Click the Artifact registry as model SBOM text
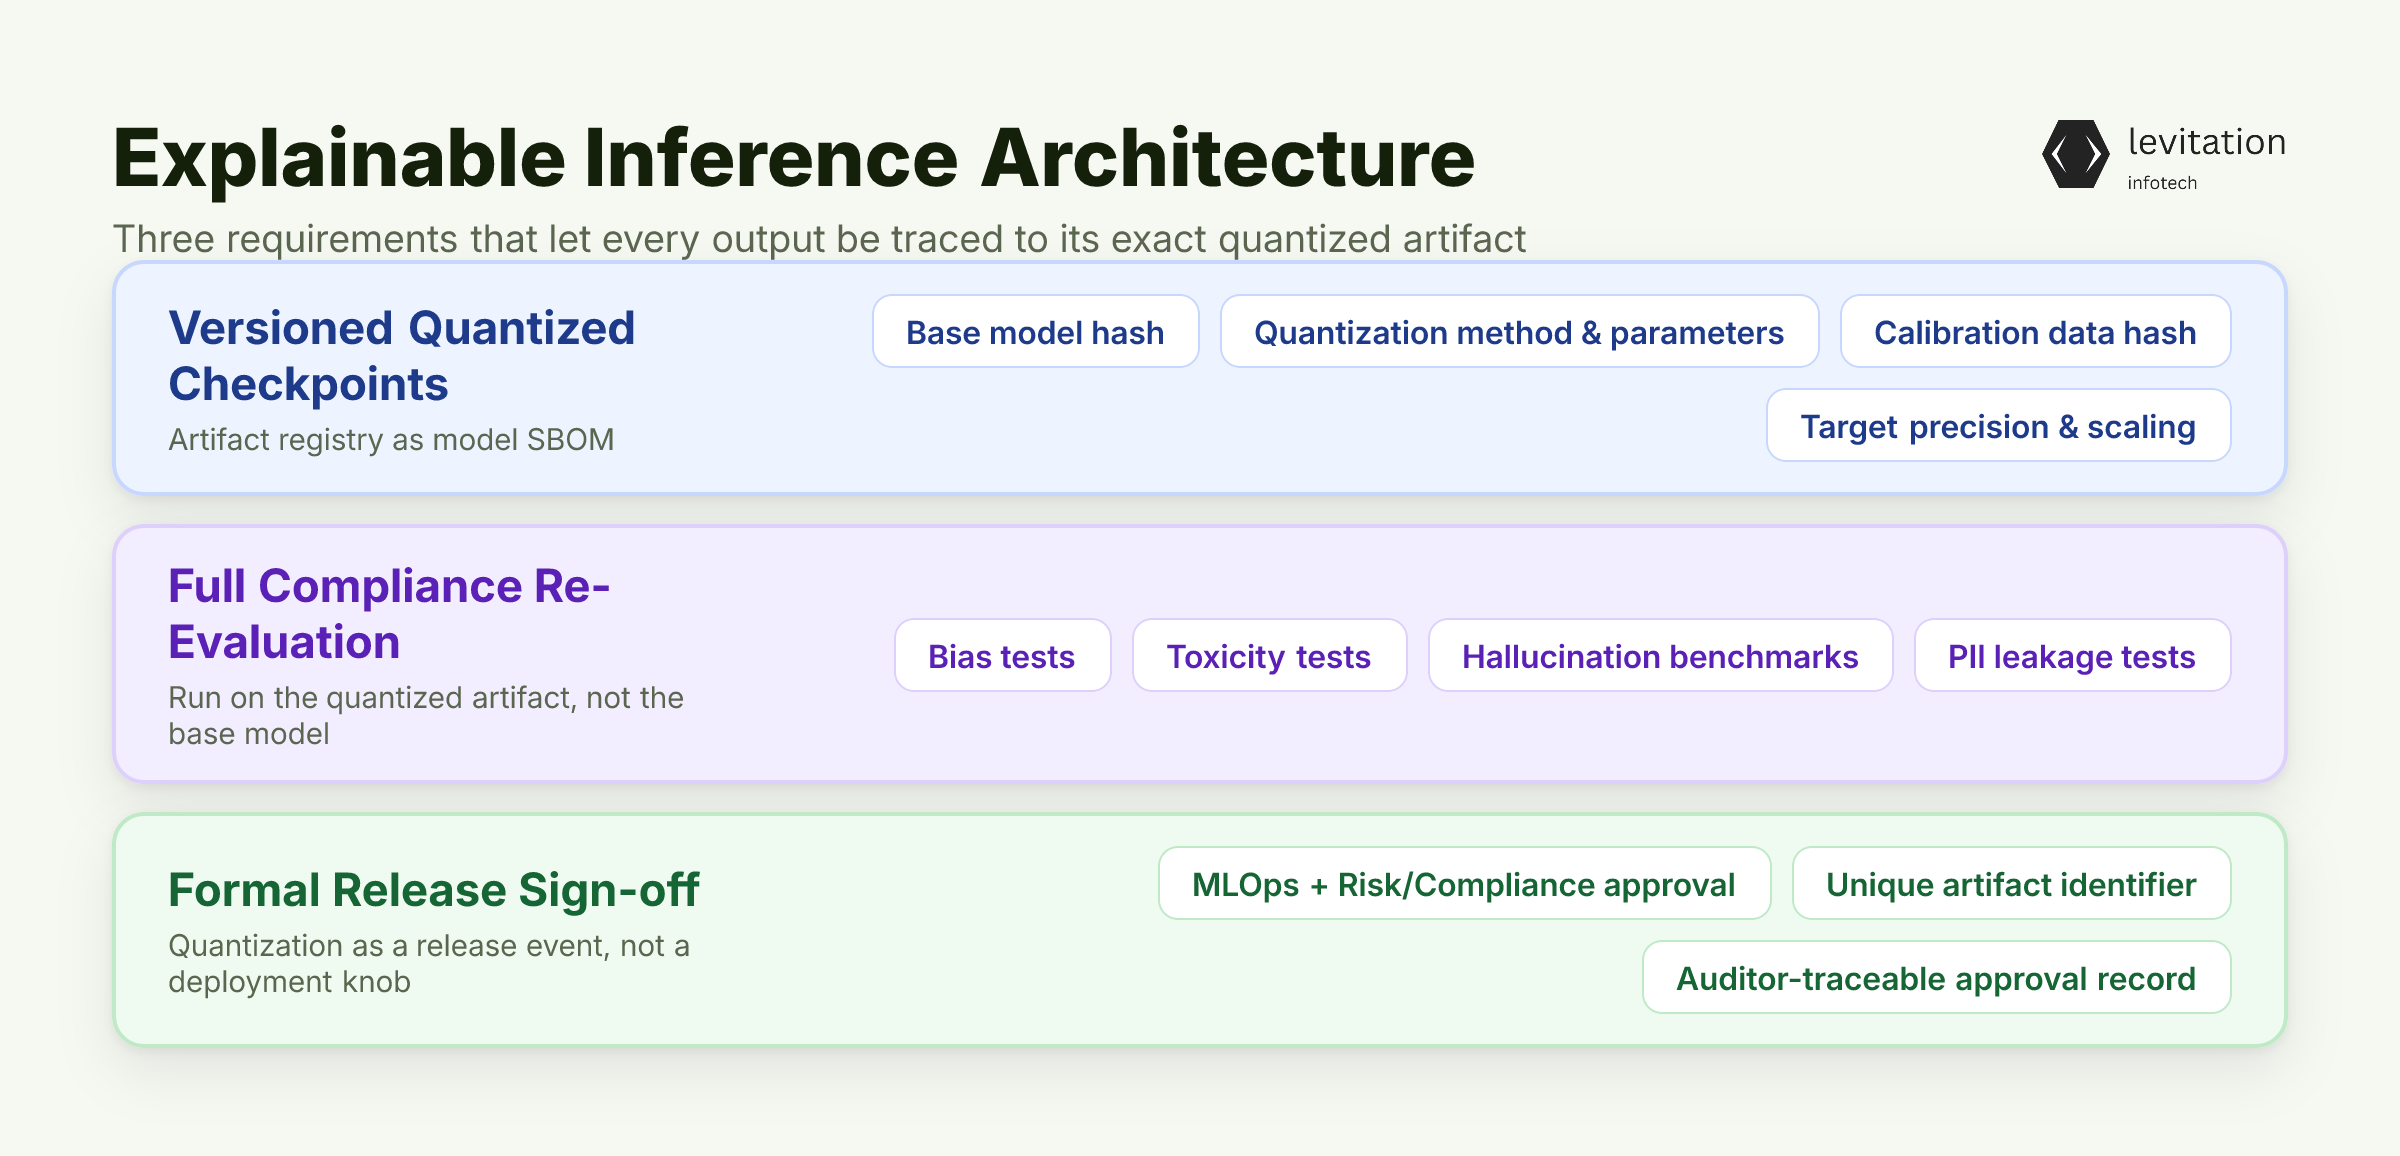2400x1156 pixels. [x=391, y=439]
